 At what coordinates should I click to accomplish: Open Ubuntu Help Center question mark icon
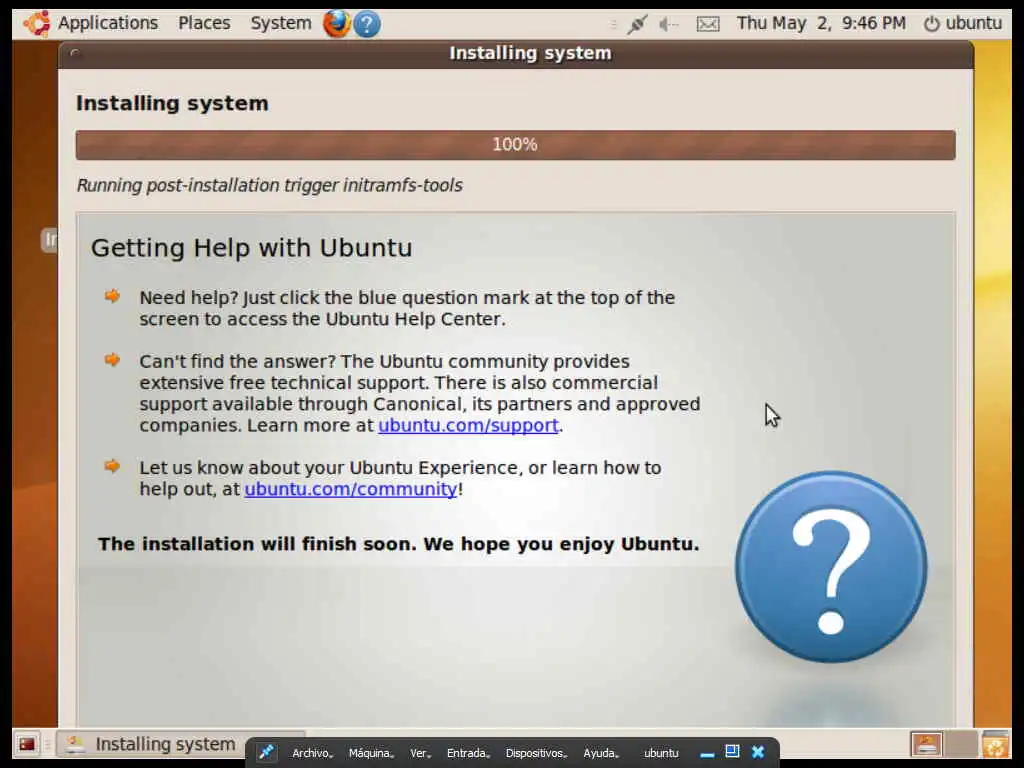click(x=367, y=24)
